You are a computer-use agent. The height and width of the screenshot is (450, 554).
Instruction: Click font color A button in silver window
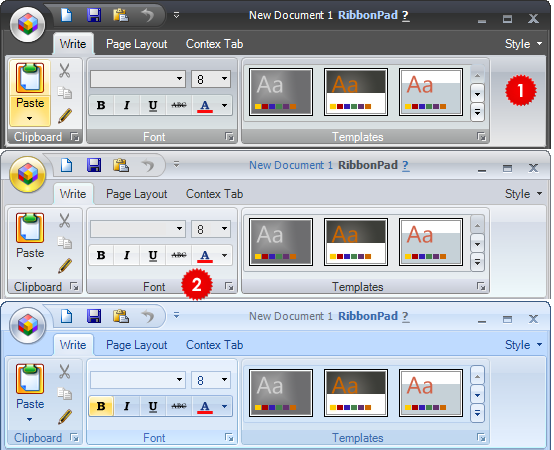tap(205, 255)
